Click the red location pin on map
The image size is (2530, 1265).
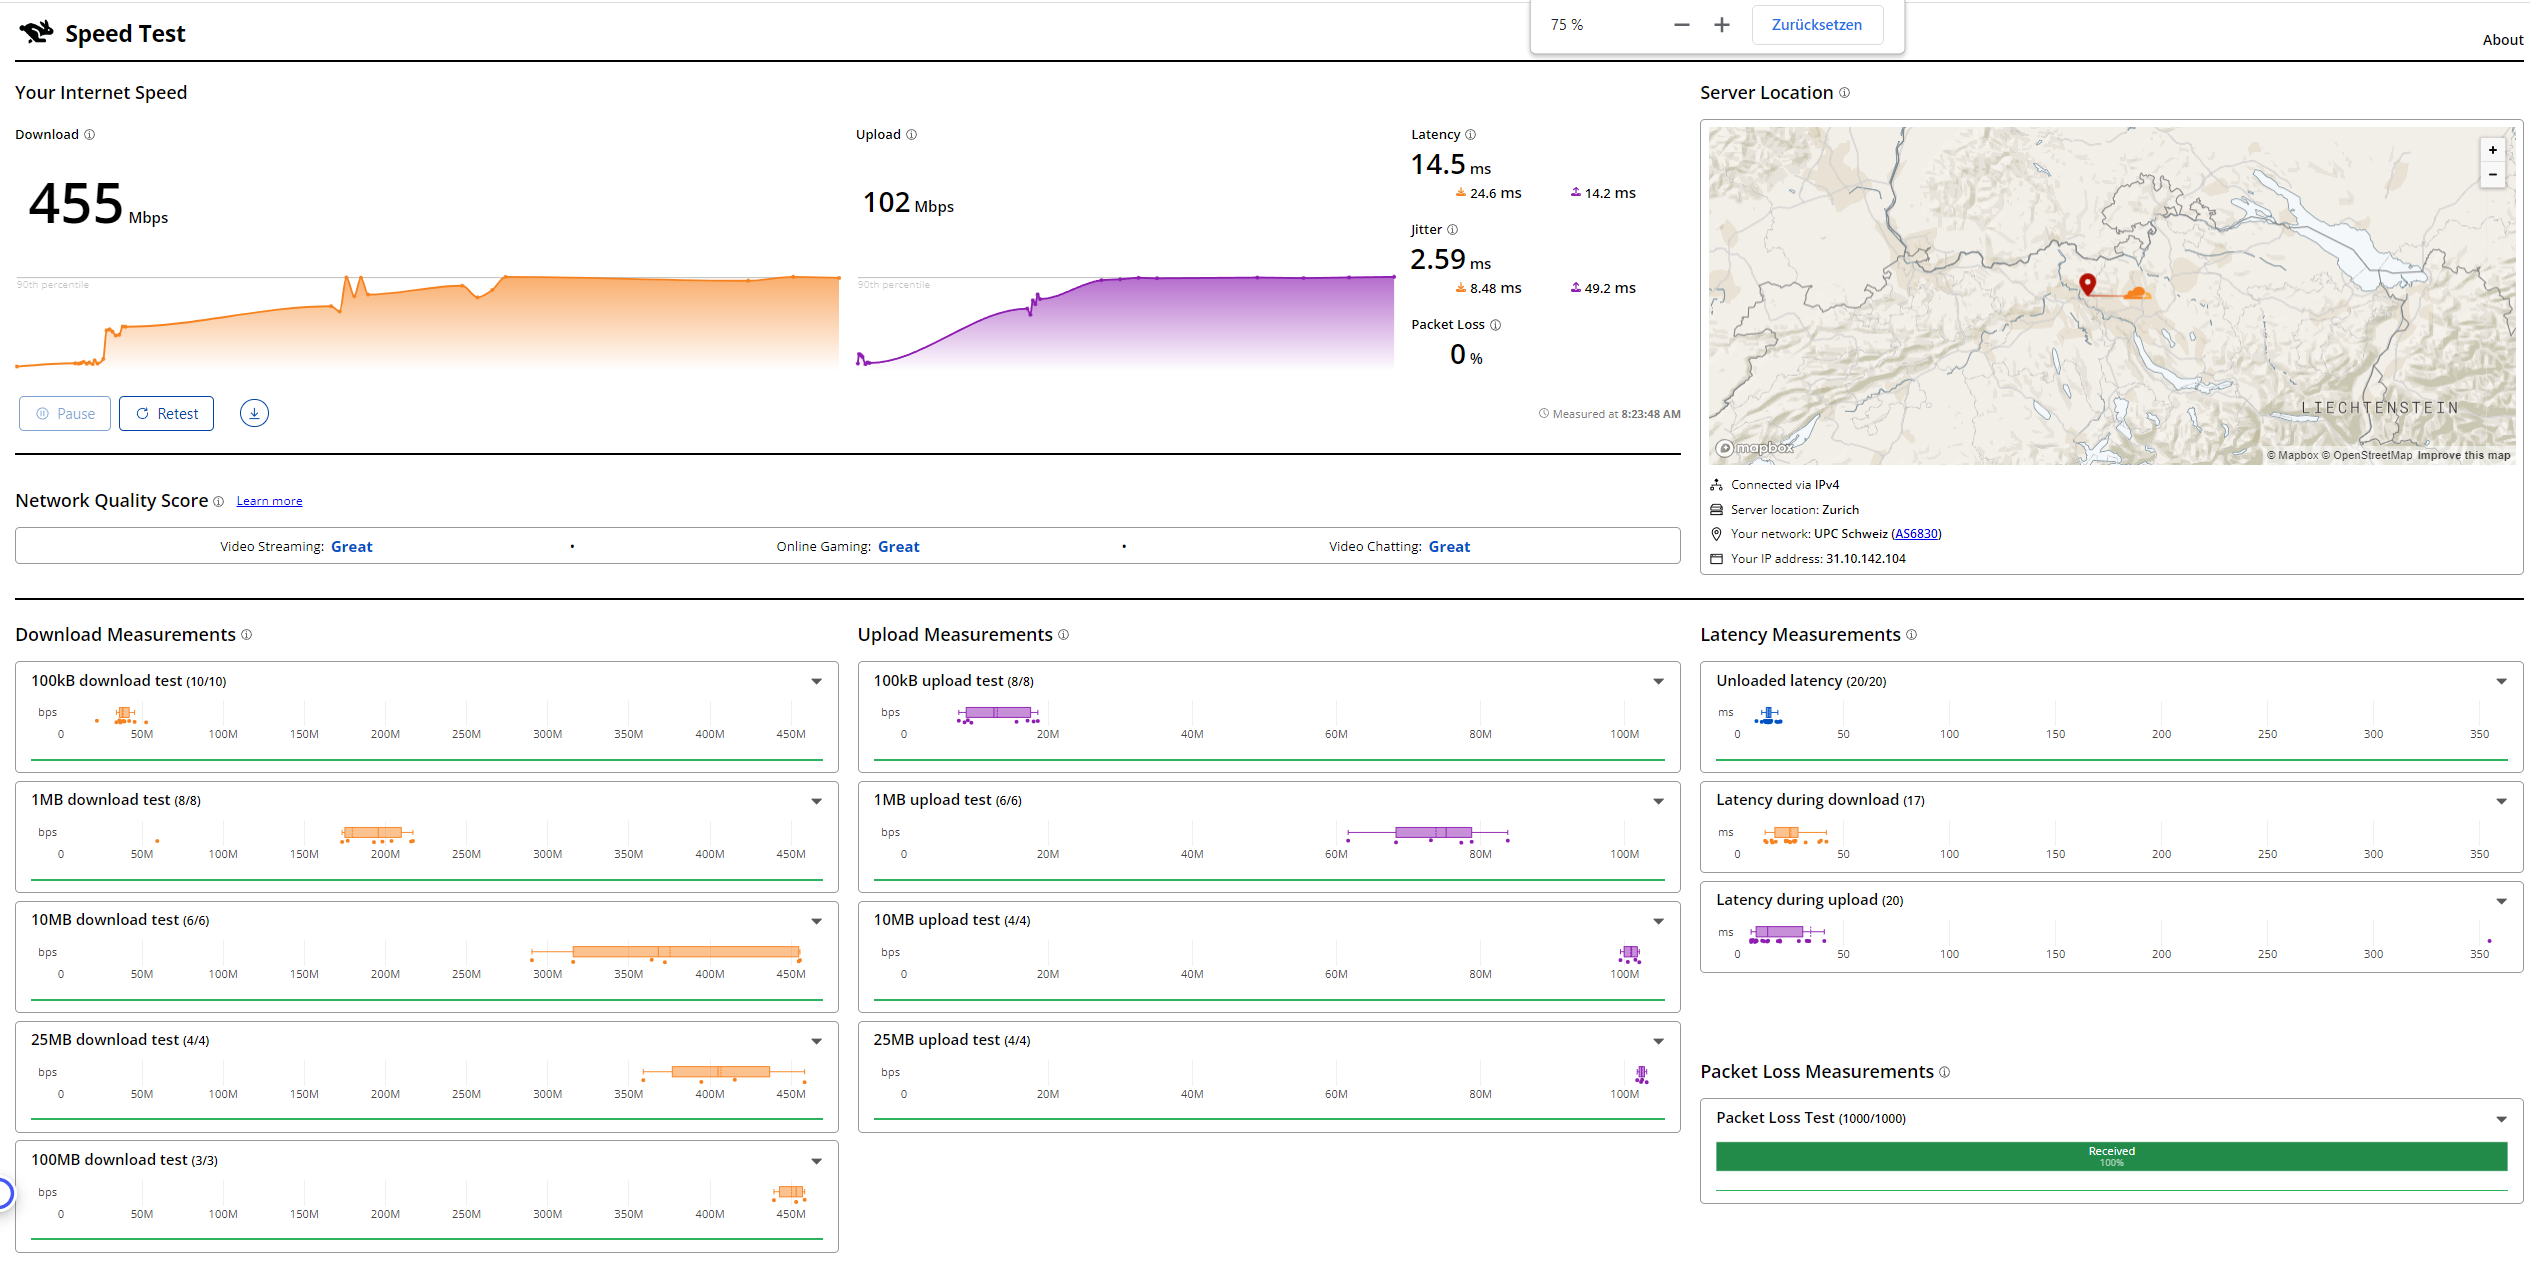[2087, 284]
